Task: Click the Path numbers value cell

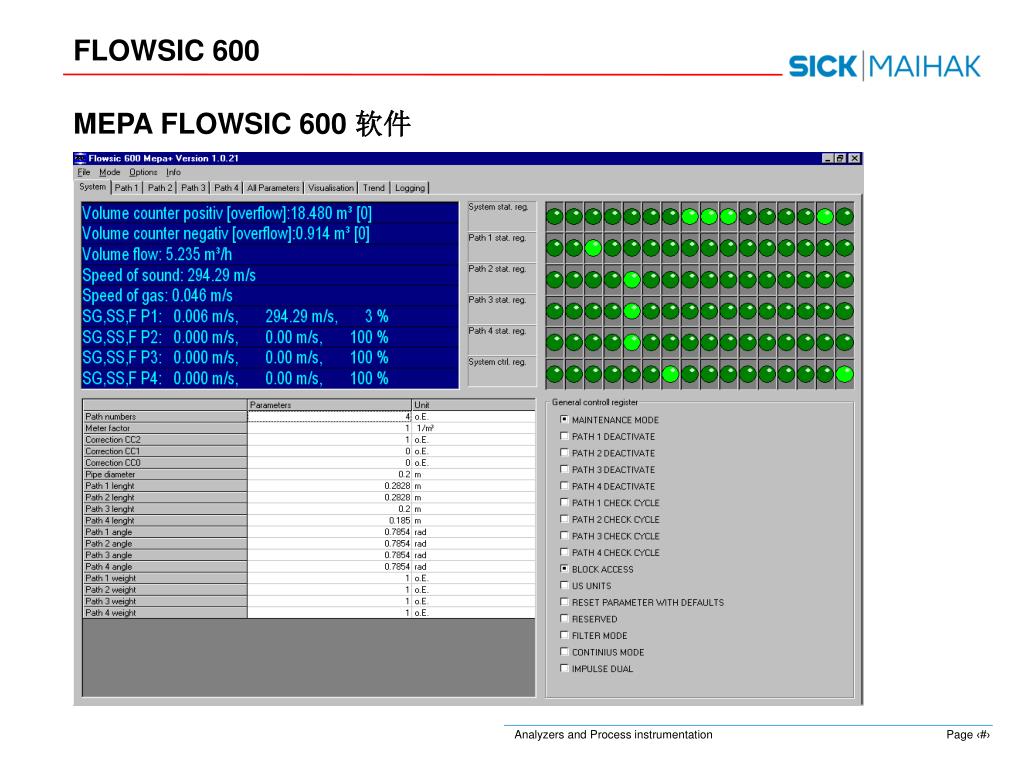Action: (x=330, y=417)
